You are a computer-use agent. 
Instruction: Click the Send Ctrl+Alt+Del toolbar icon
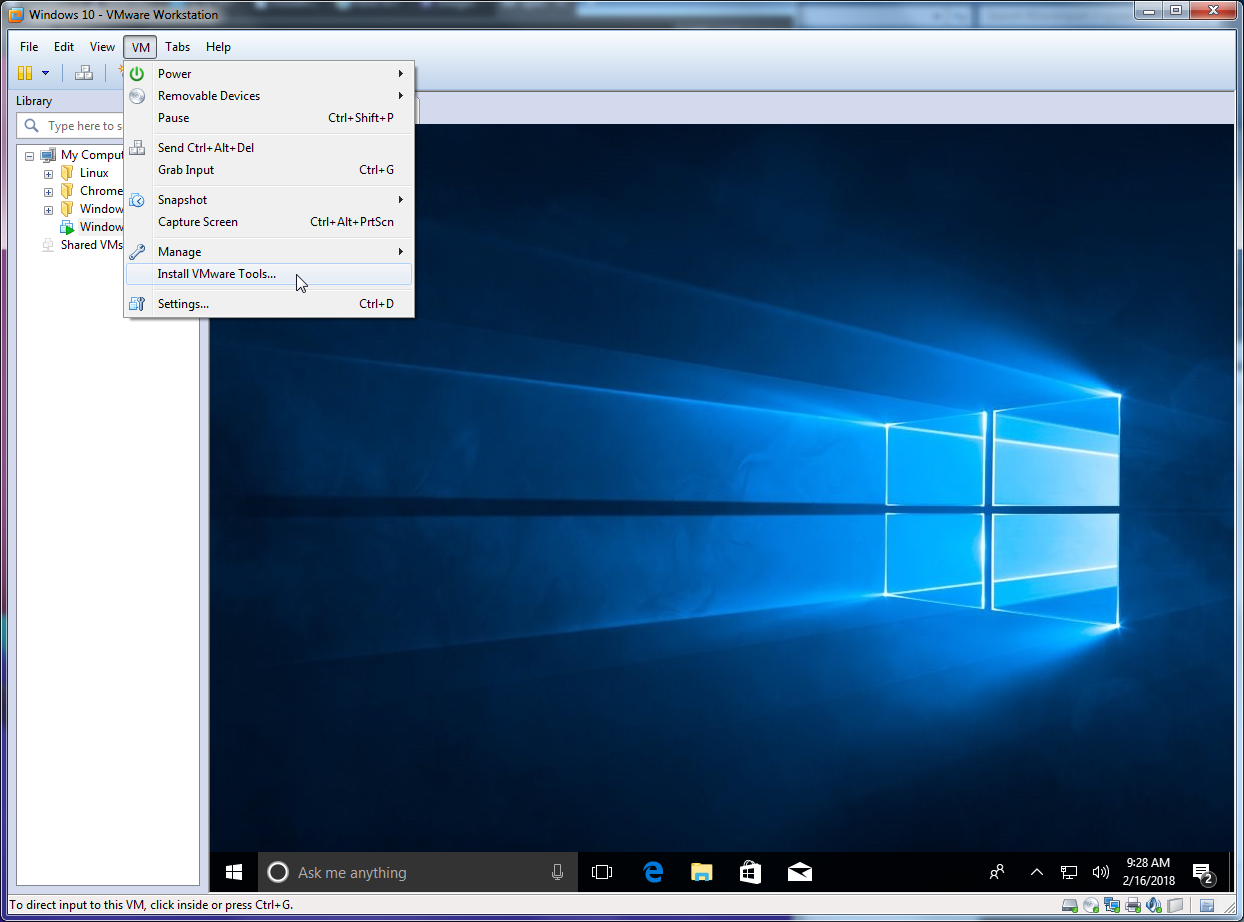(x=84, y=73)
